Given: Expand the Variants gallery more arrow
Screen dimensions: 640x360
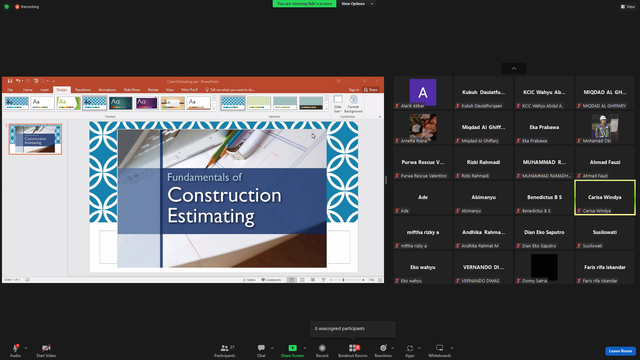Looking at the screenshot, I should point(326,109).
